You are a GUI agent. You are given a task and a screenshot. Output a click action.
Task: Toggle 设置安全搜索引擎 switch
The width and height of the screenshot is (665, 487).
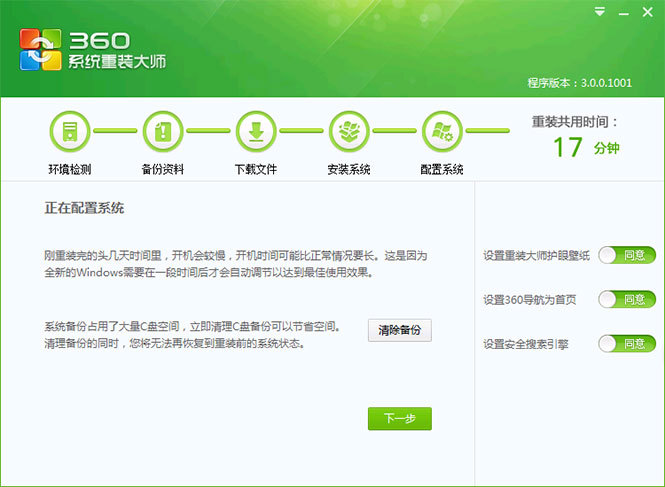point(627,344)
